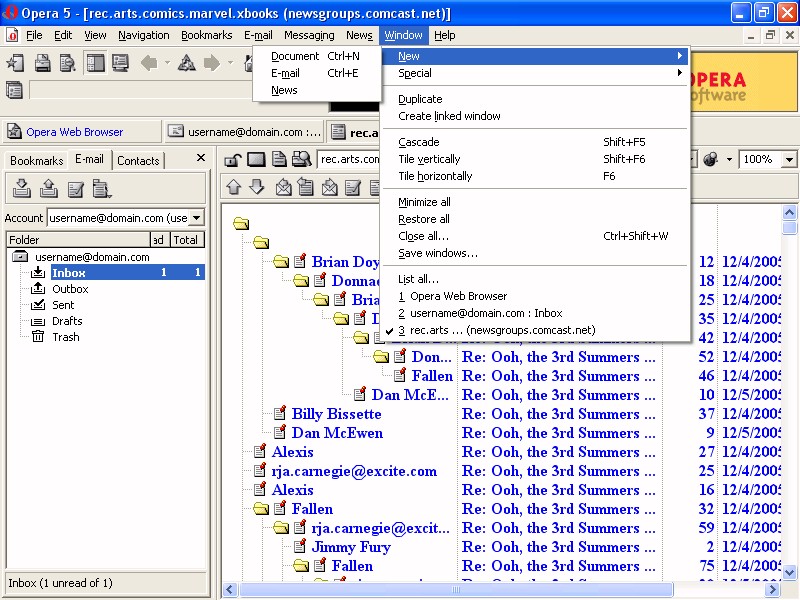Choose Tile vertically
Viewport: 800px width, 600px height.
point(535,159)
